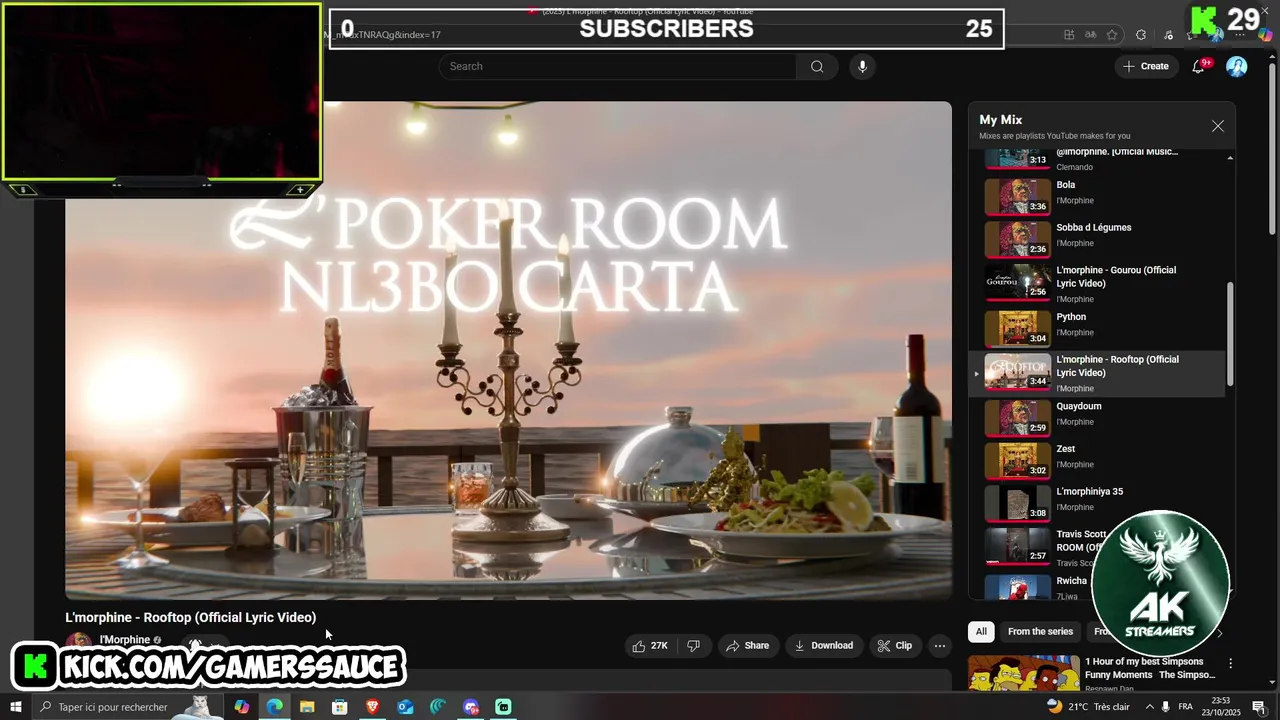
Task: Open Copilot from the taskbar
Action: click(x=241, y=707)
